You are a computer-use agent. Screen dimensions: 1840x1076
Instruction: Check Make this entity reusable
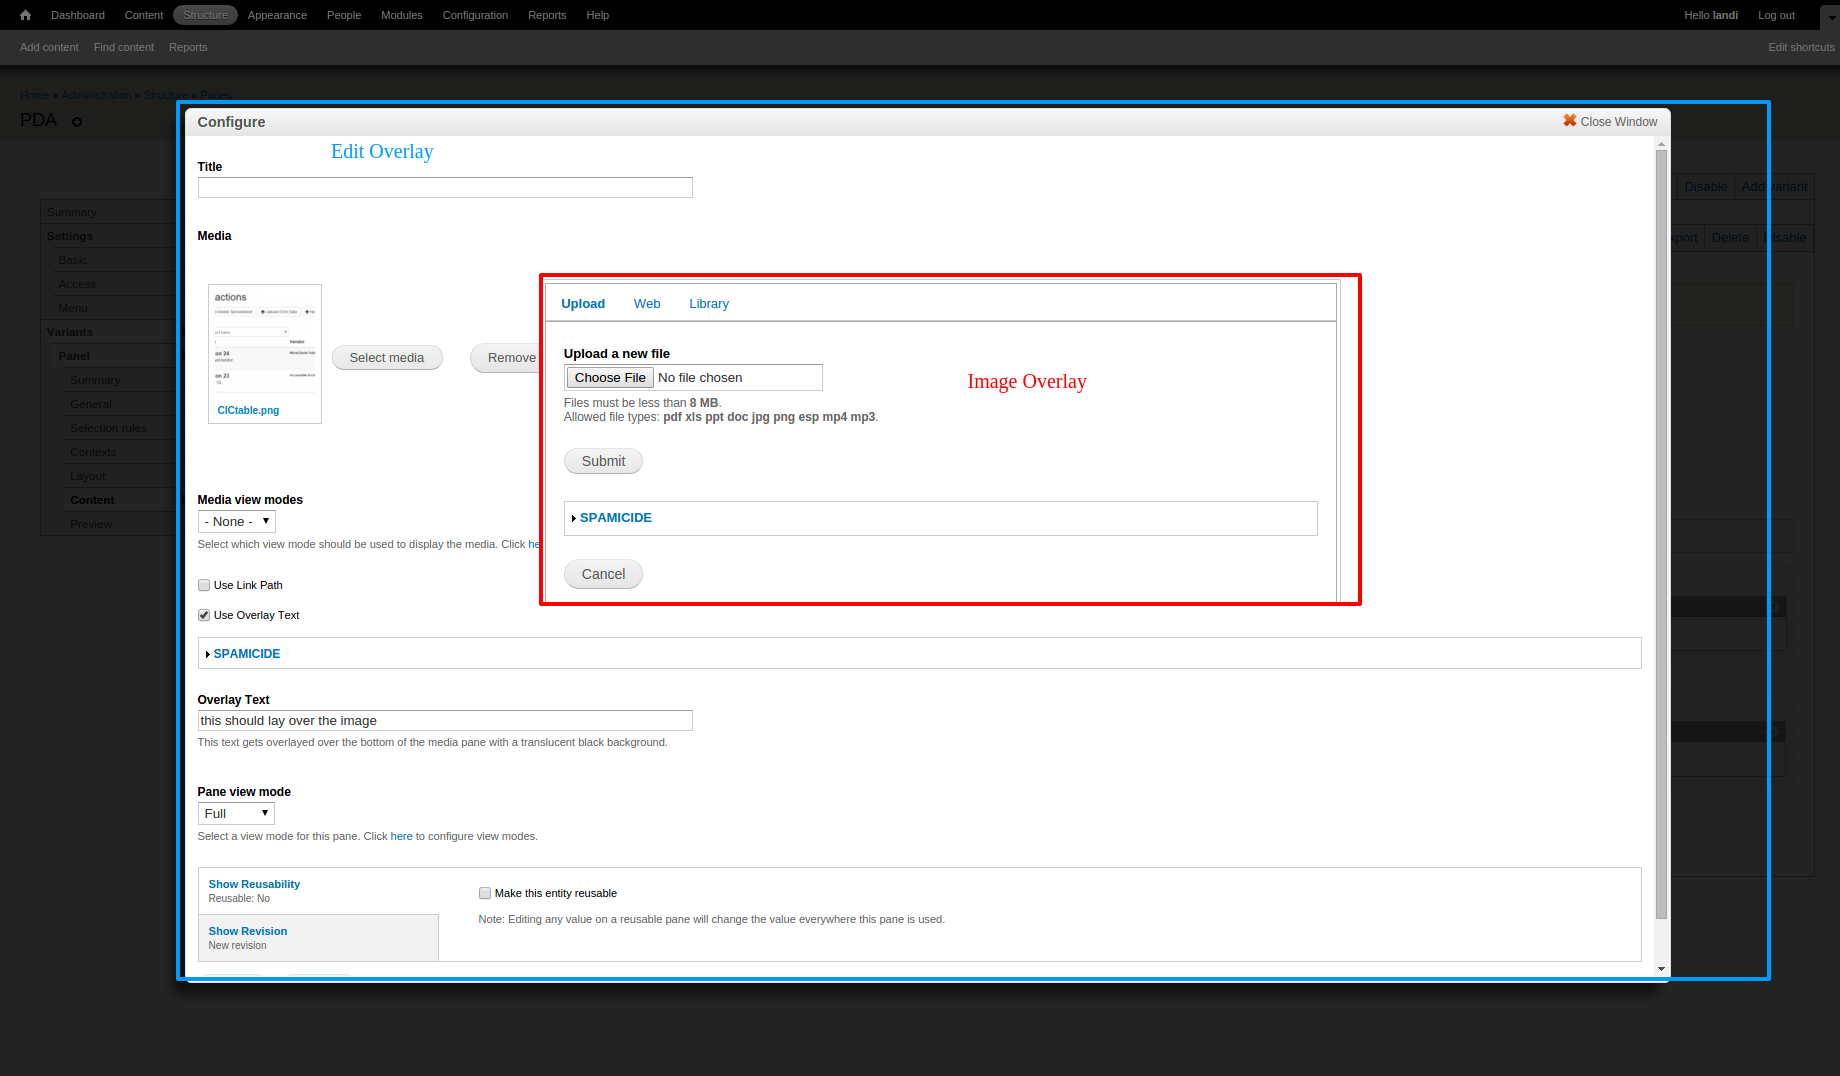pyautogui.click(x=485, y=893)
